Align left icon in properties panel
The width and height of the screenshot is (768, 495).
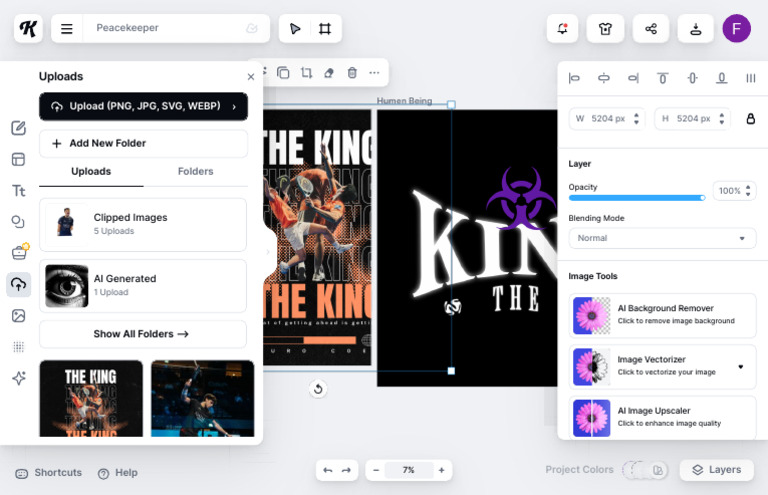574,78
